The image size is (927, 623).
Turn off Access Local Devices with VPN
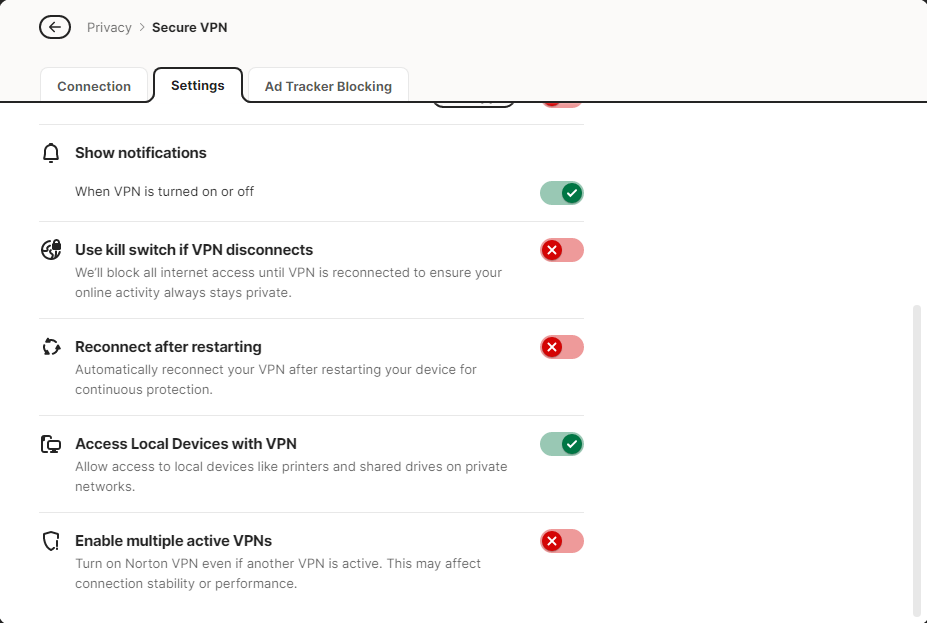pyautogui.click(x=561, y=444)
